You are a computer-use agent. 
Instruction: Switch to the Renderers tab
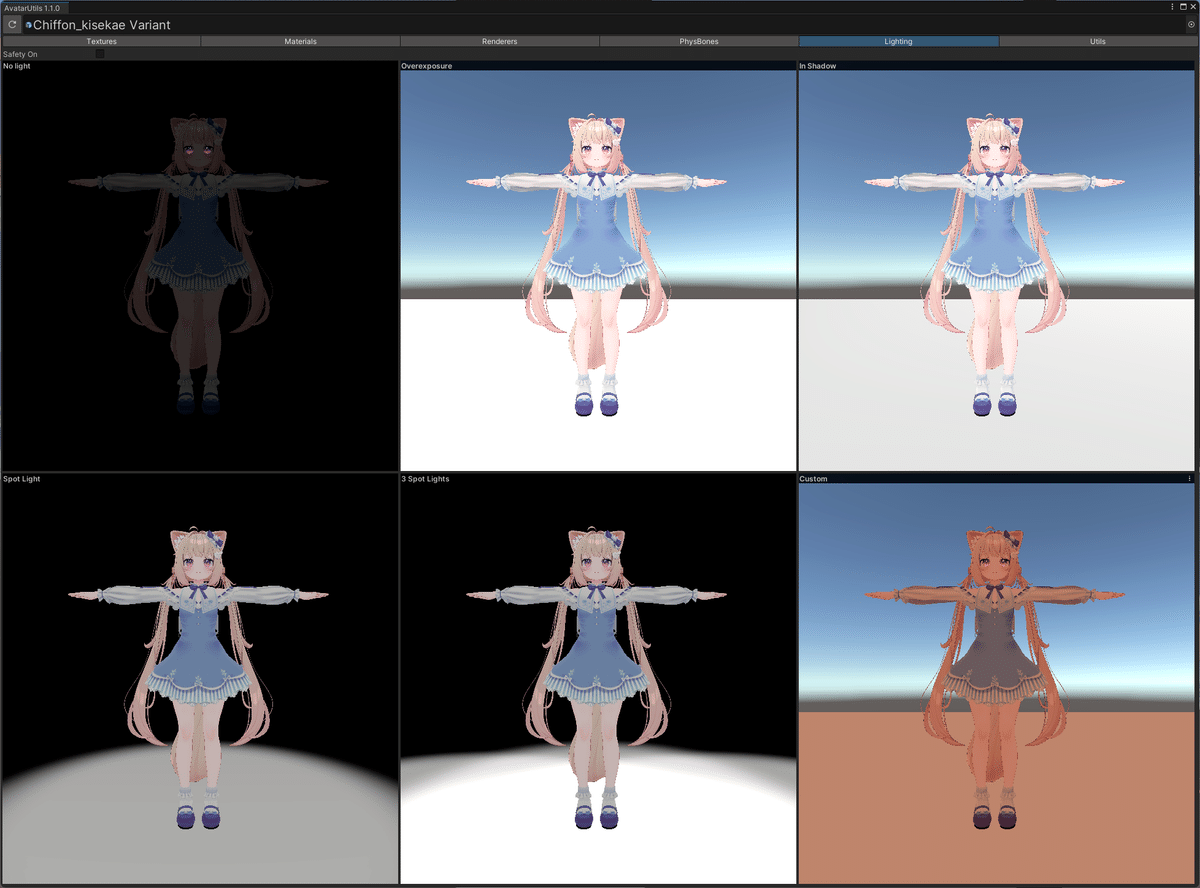499,42
